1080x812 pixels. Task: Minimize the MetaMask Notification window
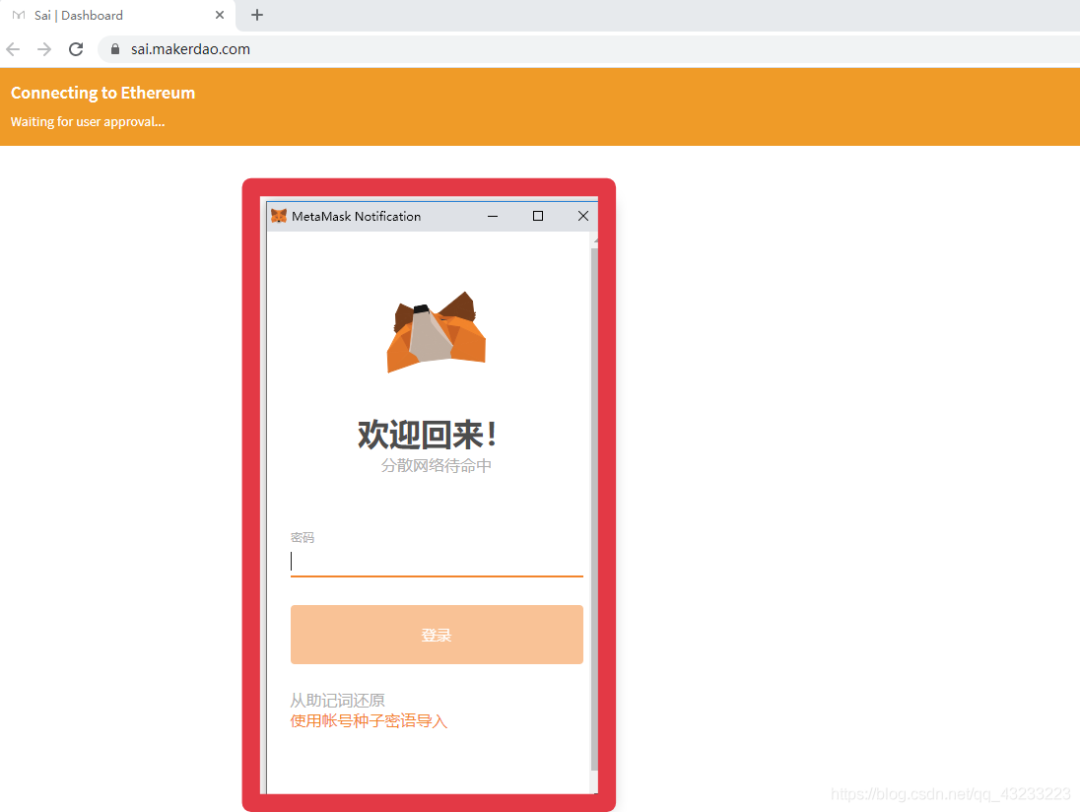tap(492, 216)
